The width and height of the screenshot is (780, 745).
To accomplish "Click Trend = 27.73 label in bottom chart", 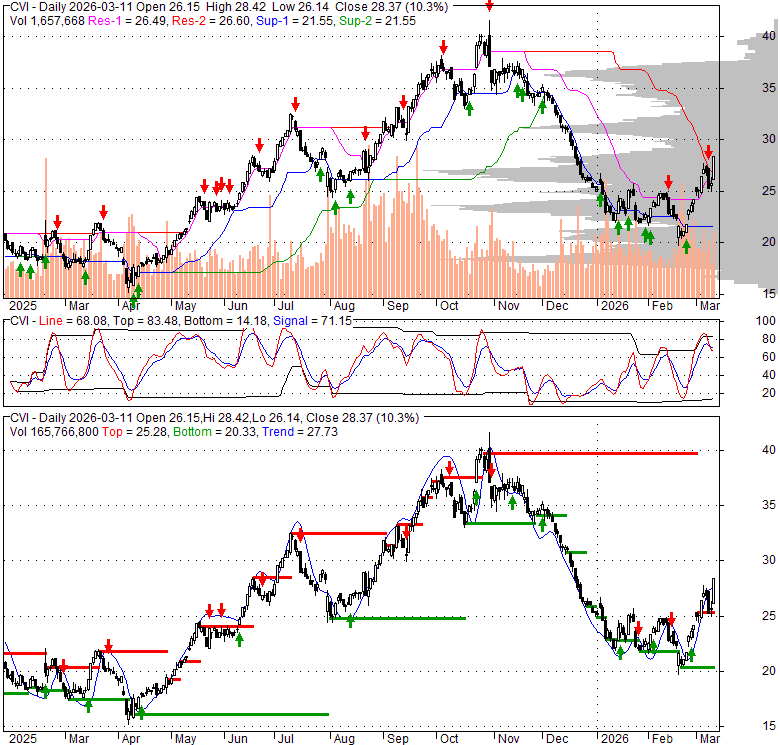I will 300,432.
